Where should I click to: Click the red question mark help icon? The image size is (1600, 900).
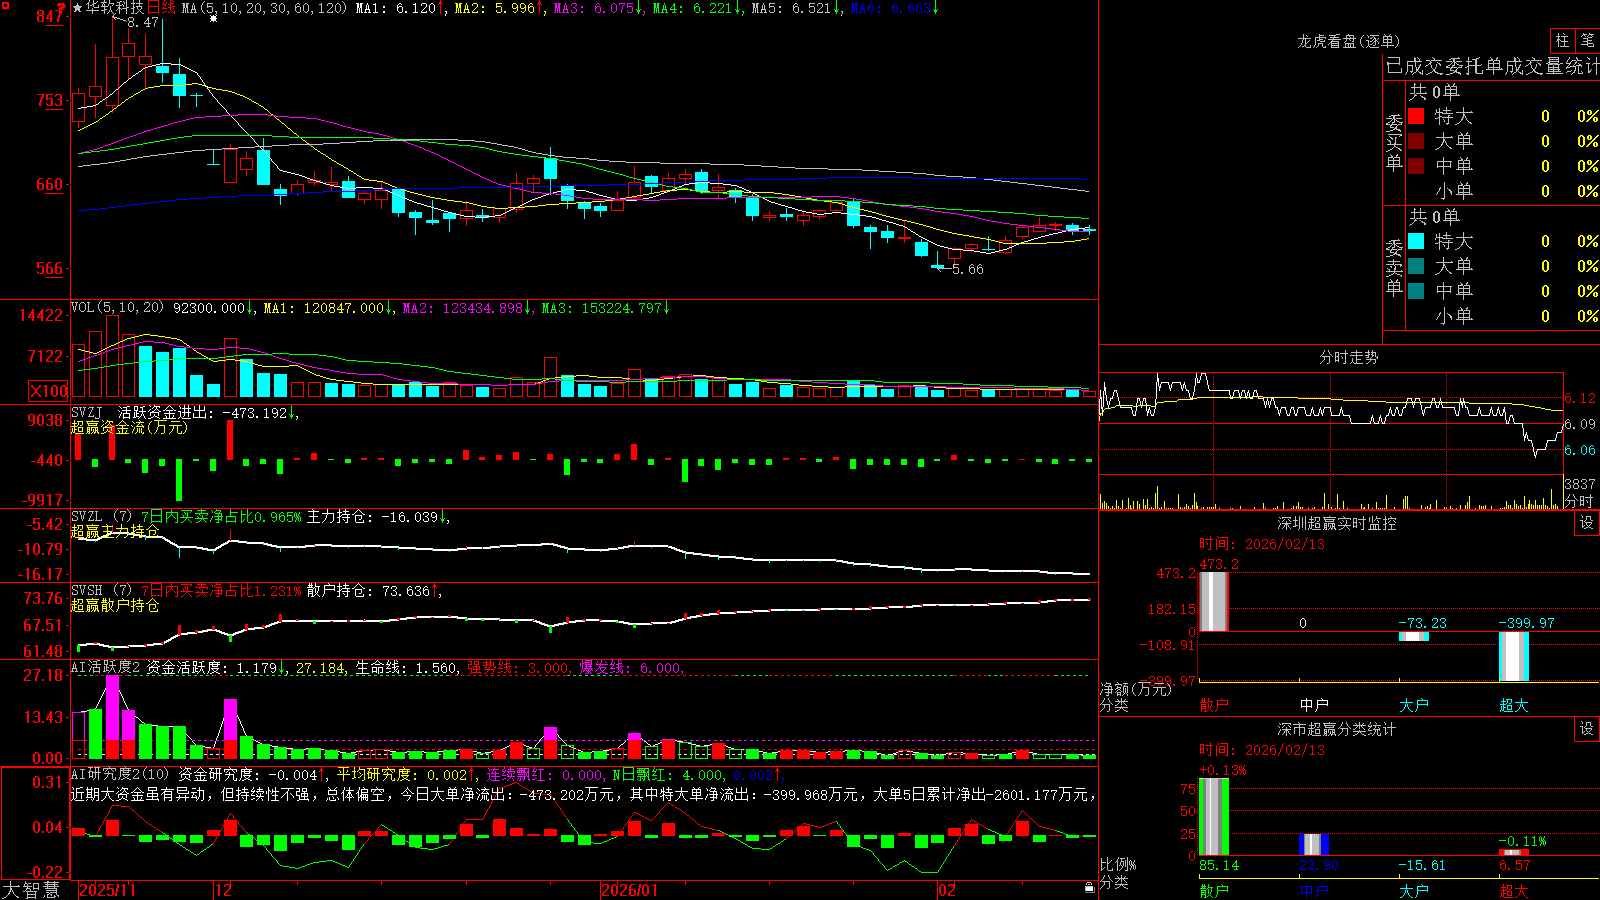pos(61,8)
